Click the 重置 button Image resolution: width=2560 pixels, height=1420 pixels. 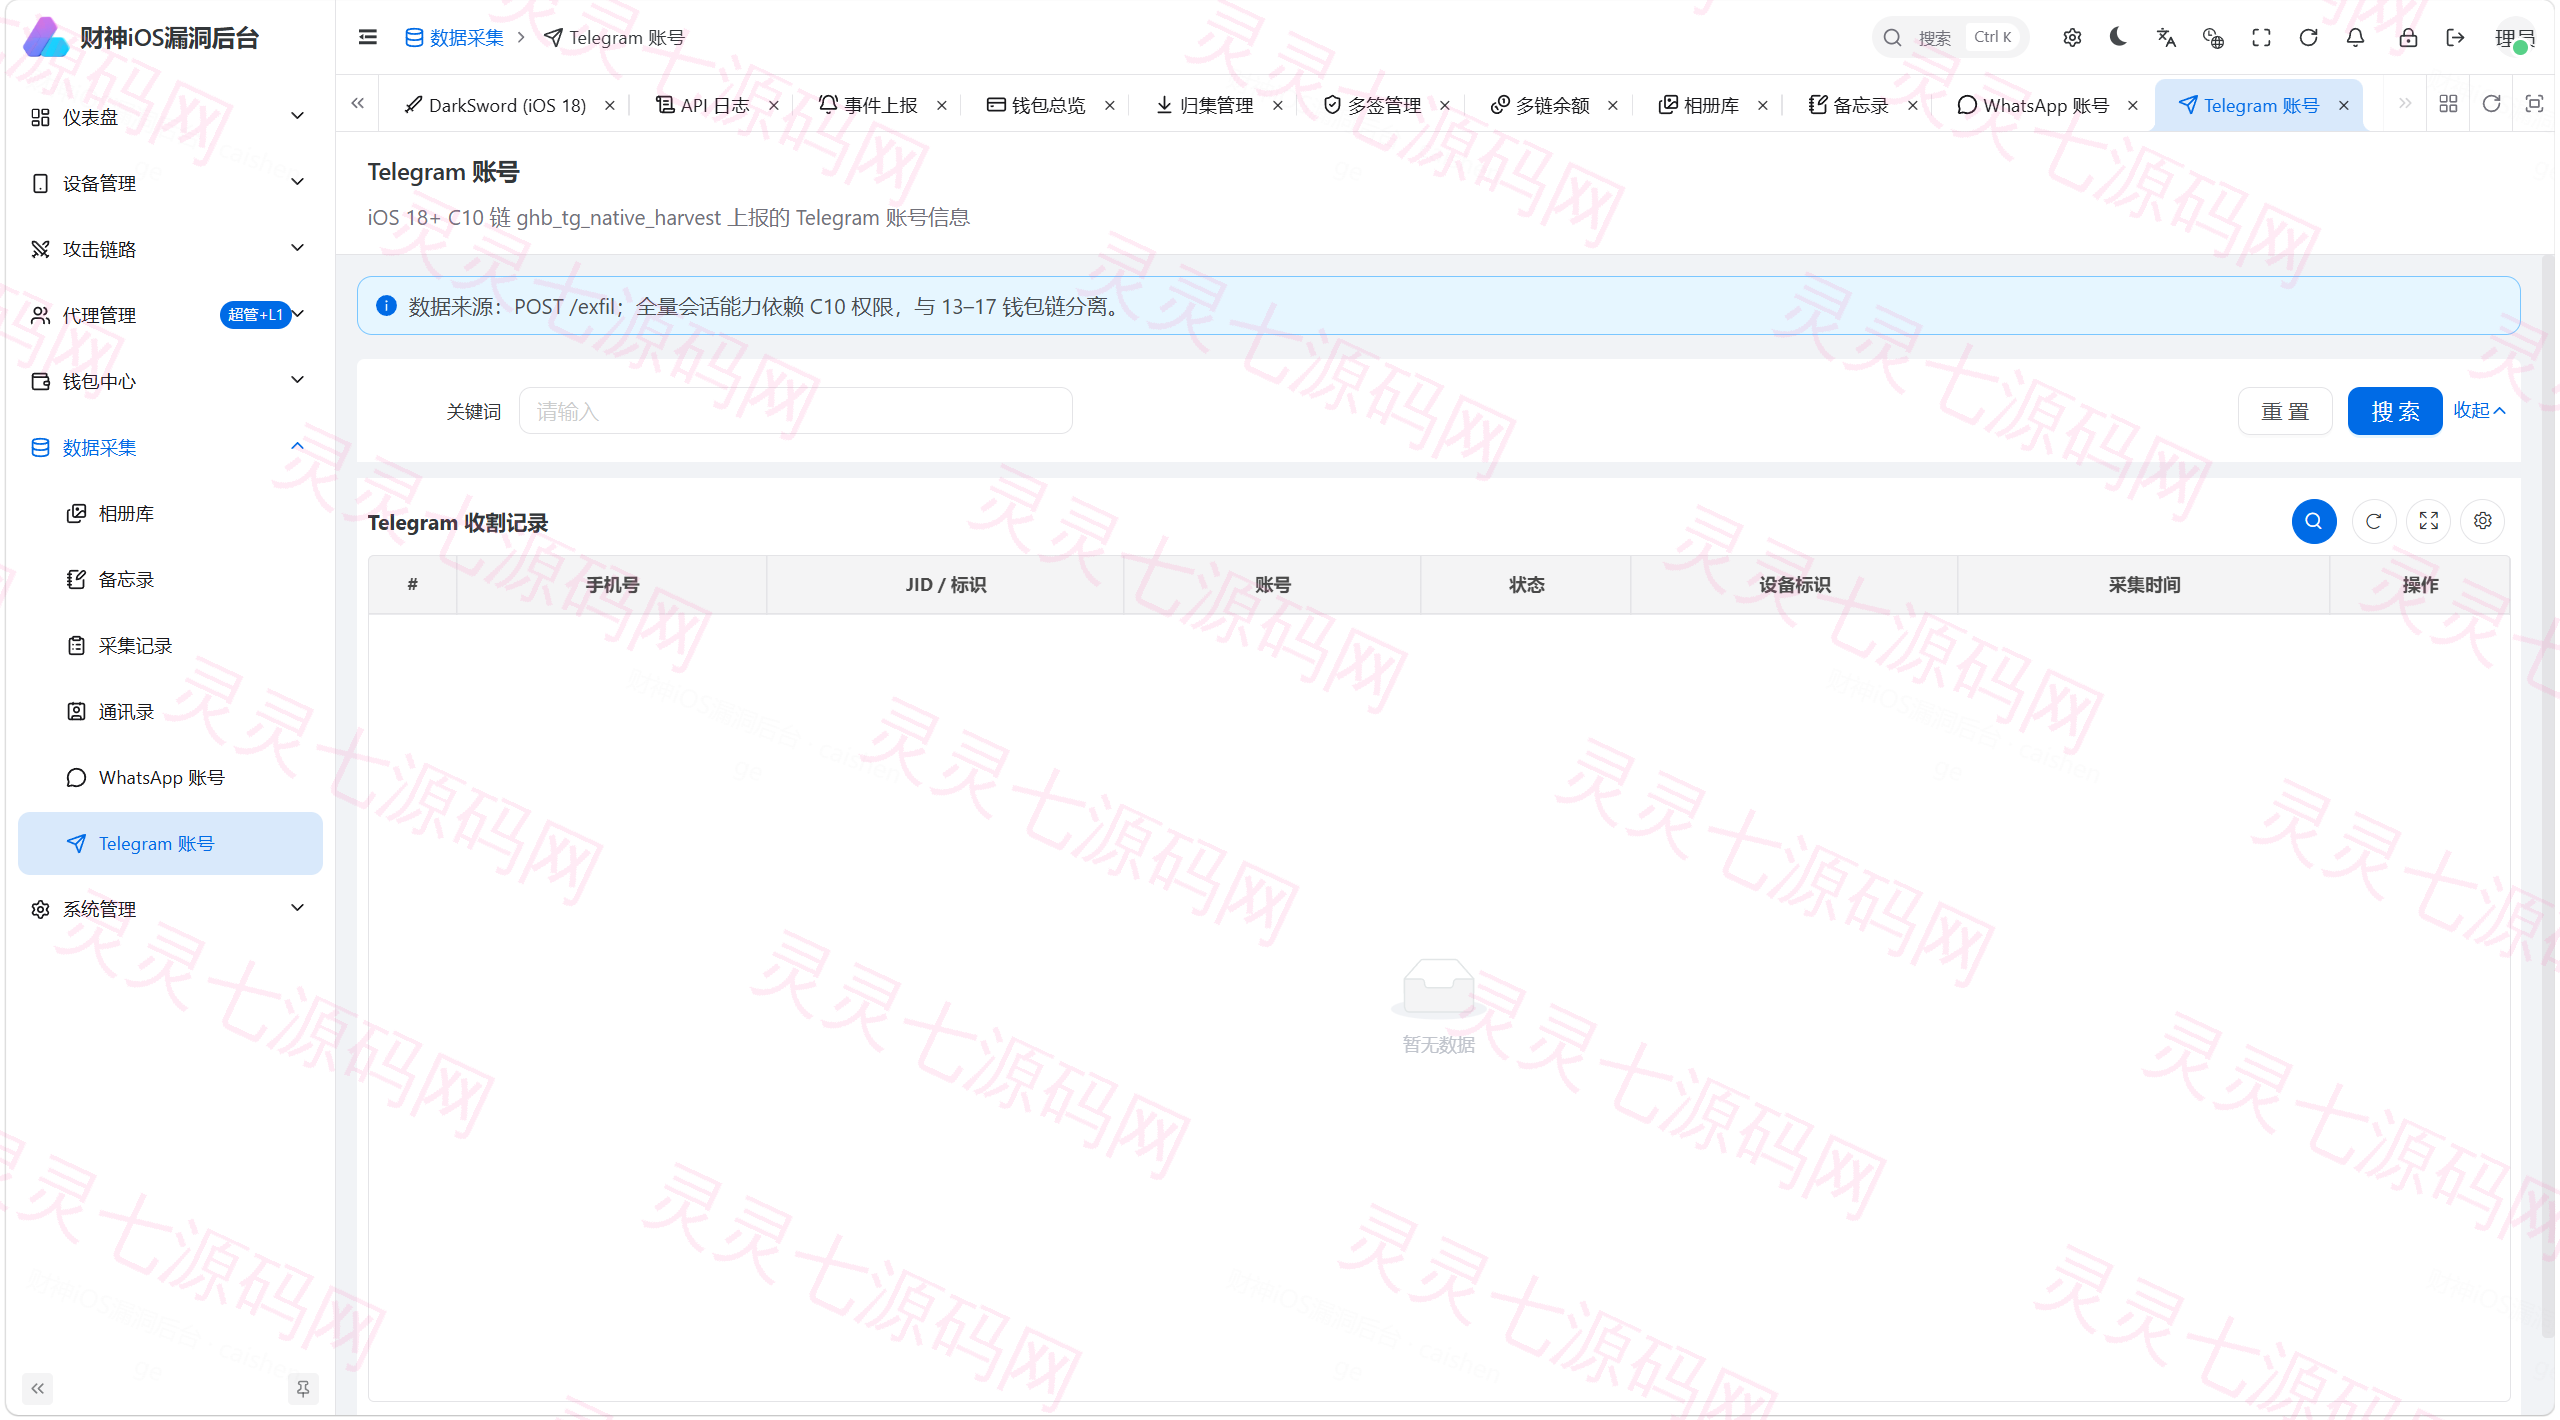point(2285,411)
